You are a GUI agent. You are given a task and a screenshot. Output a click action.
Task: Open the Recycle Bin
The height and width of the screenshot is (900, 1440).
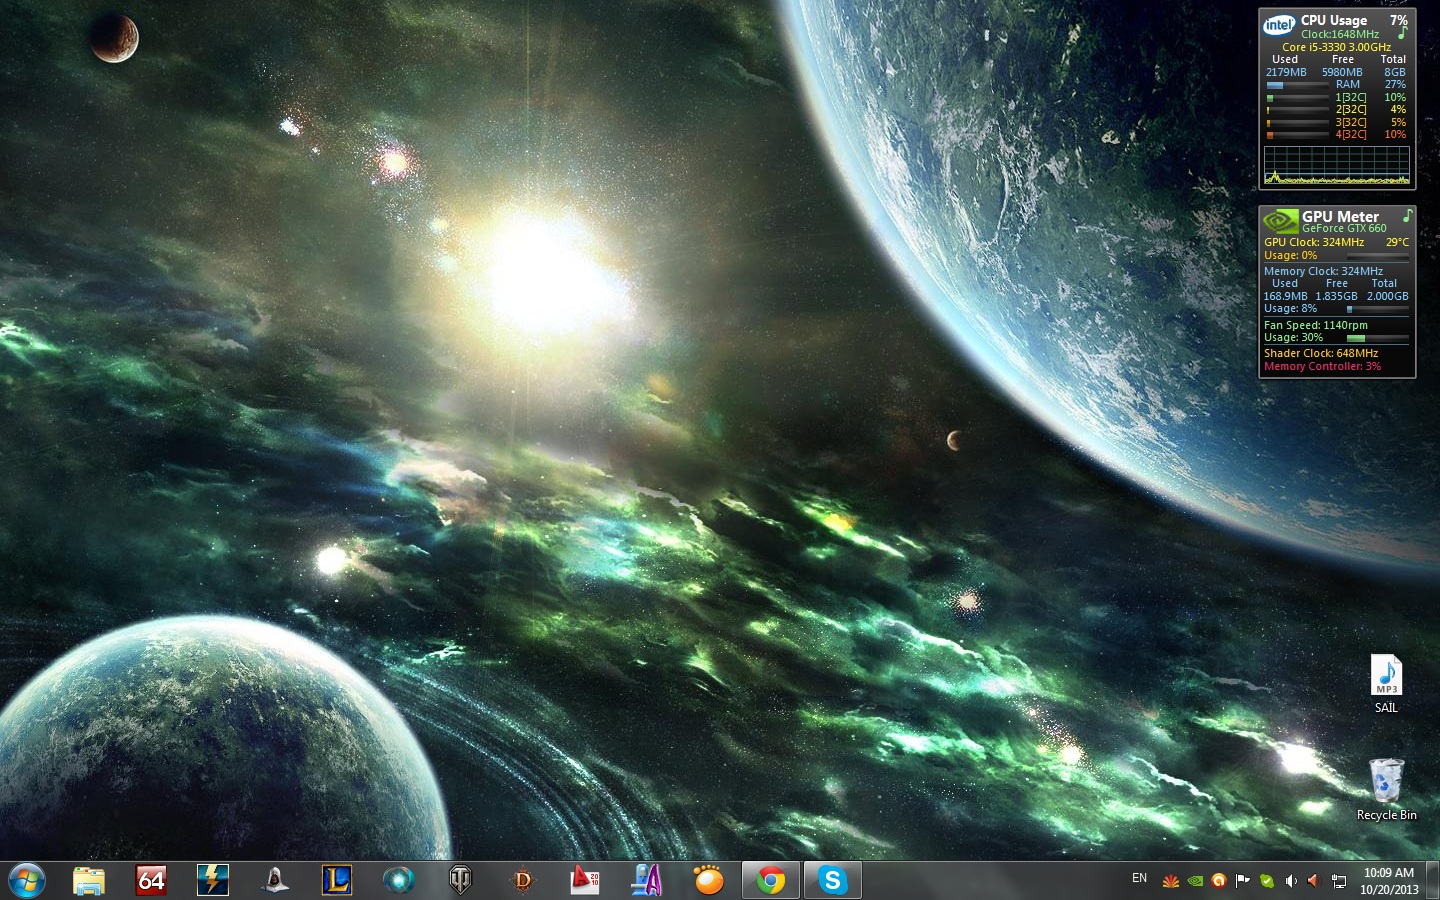pos(1386,790)
